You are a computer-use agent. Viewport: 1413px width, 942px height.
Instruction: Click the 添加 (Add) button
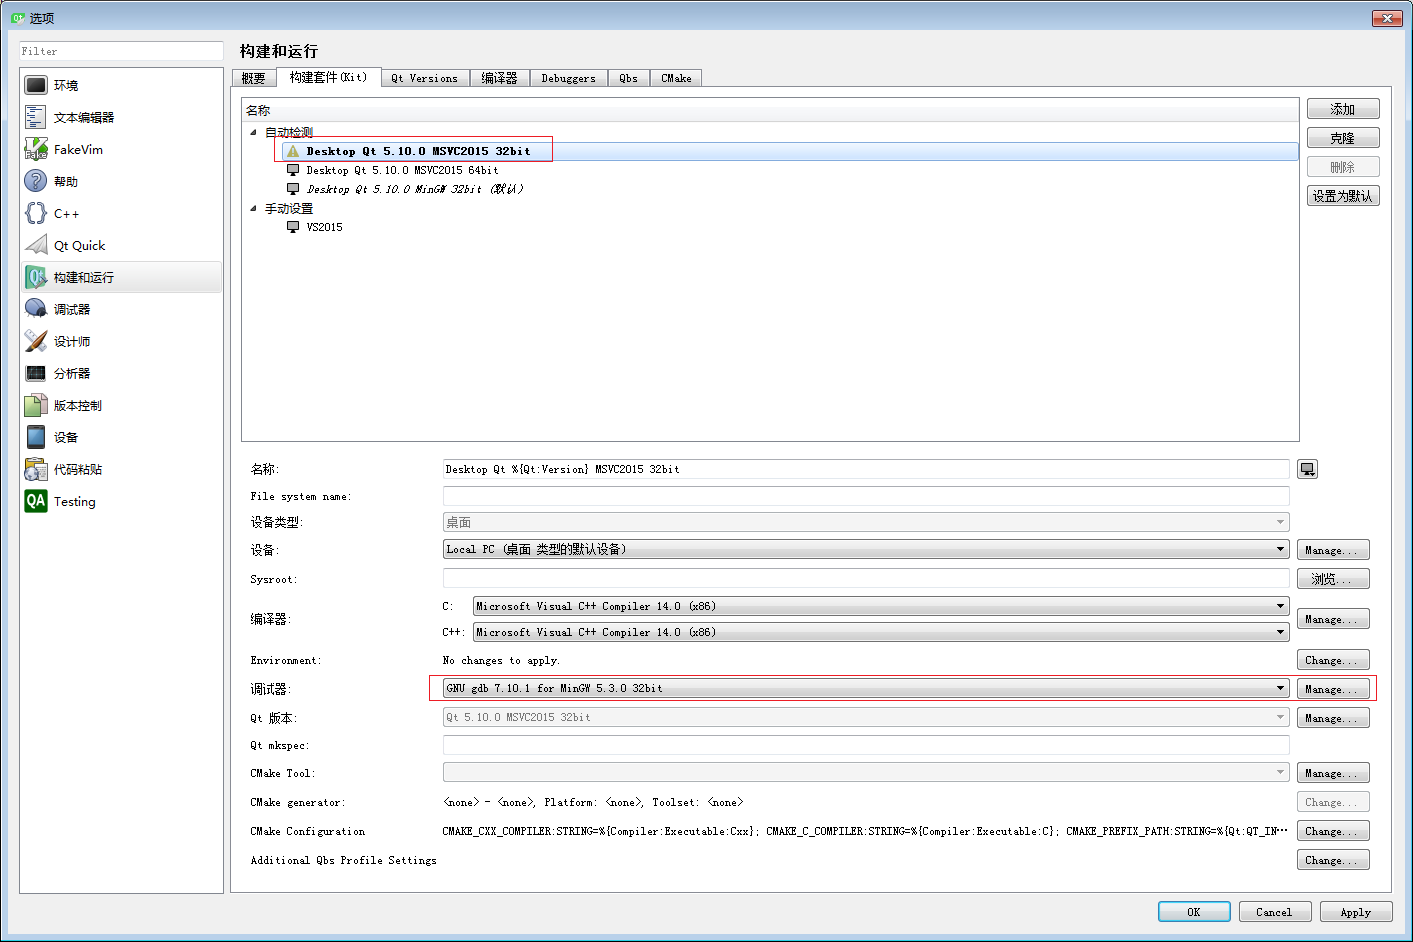(1342, 108)
